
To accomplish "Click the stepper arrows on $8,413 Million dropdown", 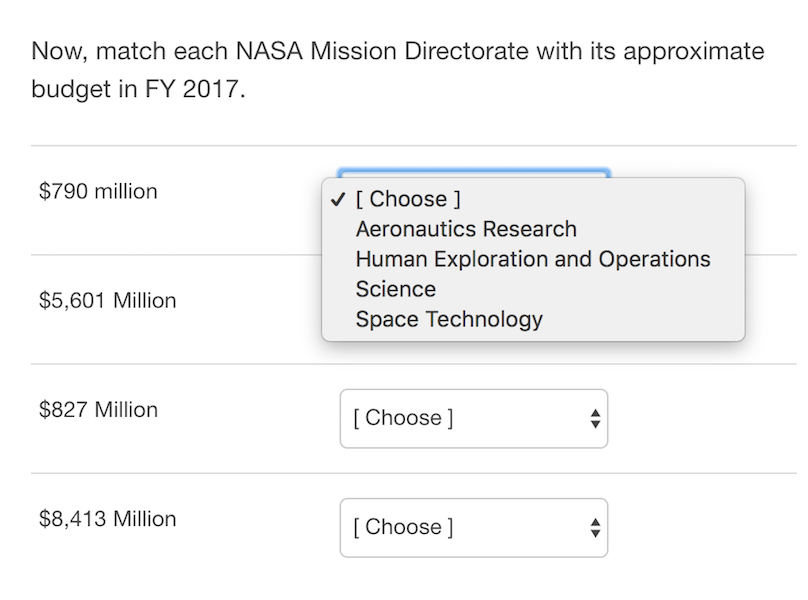I will [594, 527].
